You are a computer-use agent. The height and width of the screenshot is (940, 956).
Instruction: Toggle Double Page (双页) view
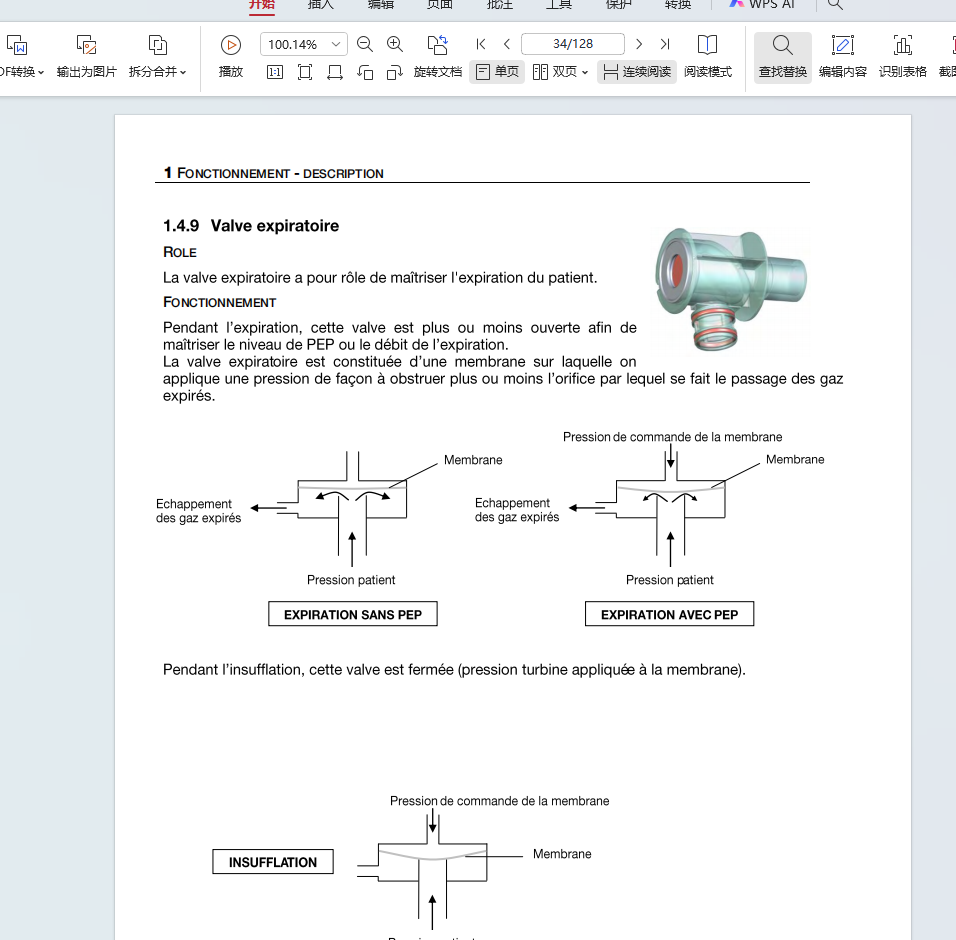[x=555, y=72]
